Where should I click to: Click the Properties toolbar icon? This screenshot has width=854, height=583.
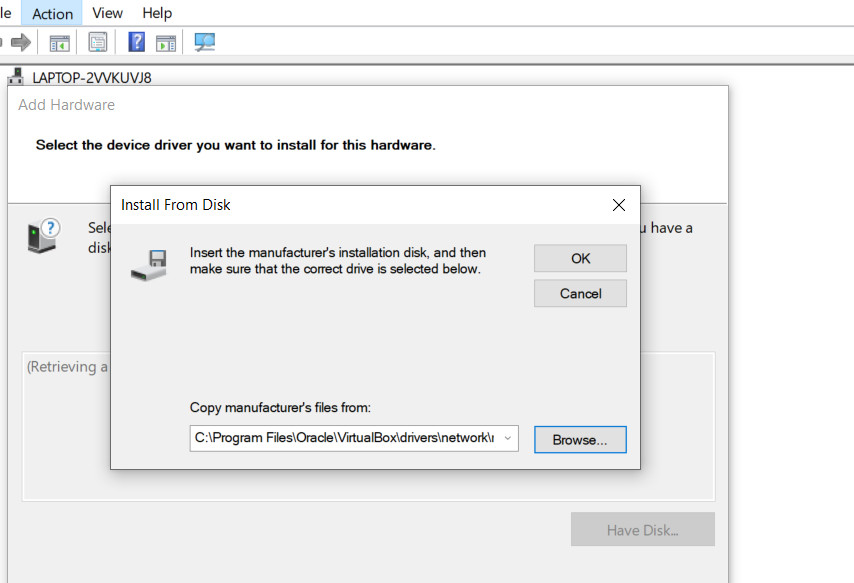[97, 42]
